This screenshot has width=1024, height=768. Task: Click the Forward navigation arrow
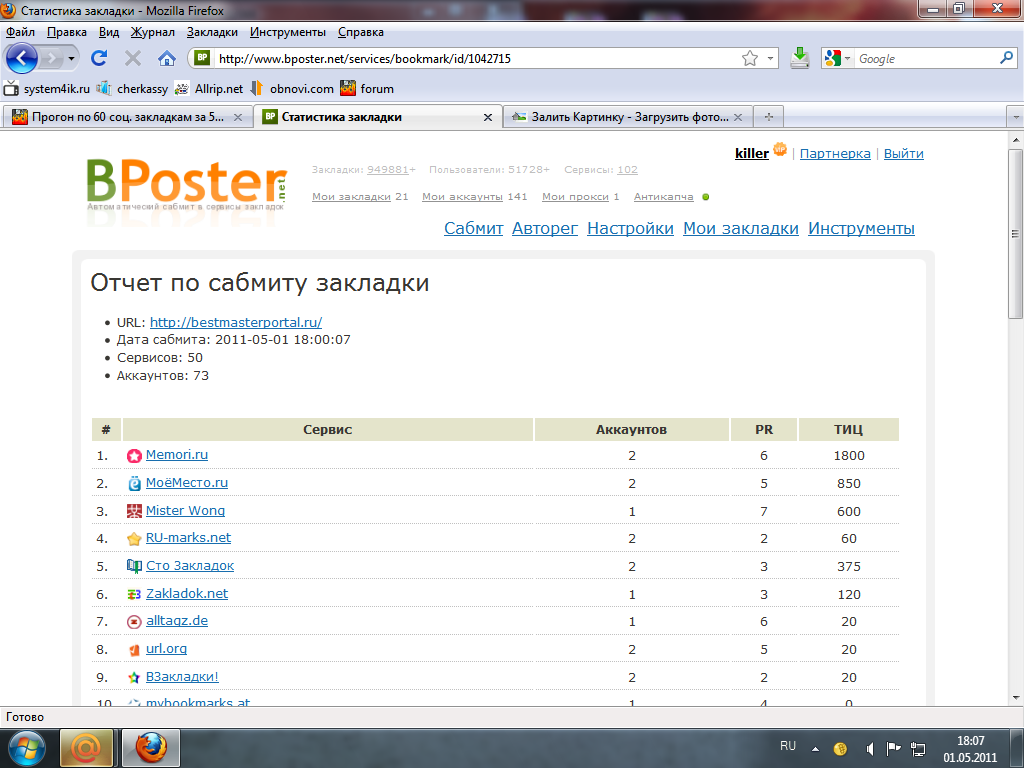coord(51,59)
